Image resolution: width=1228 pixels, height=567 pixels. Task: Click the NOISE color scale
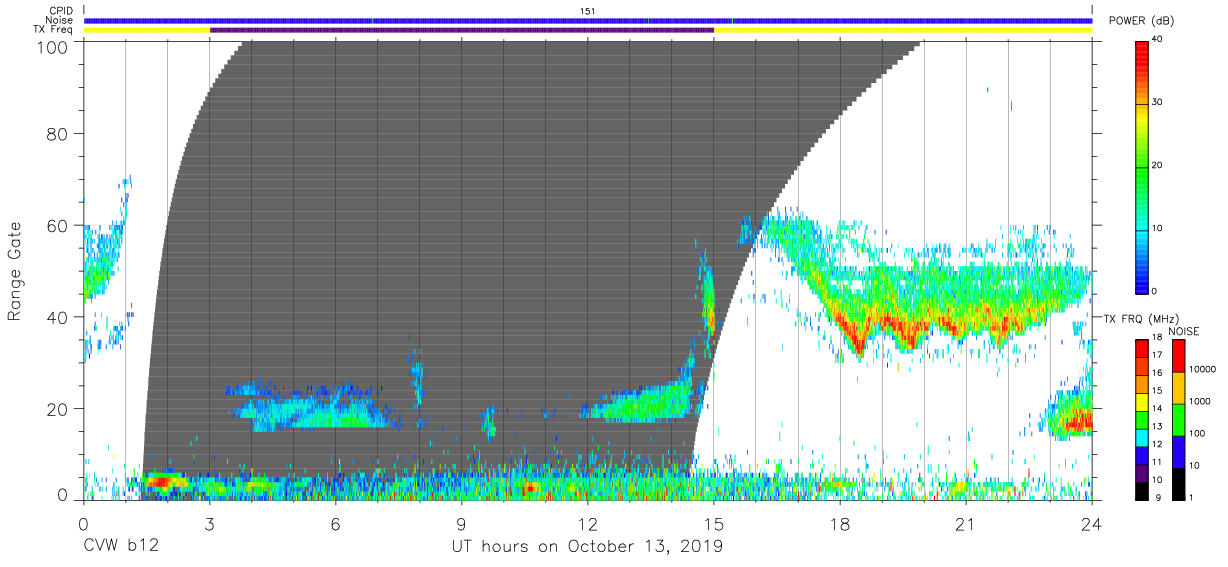tap(1179, 418)
